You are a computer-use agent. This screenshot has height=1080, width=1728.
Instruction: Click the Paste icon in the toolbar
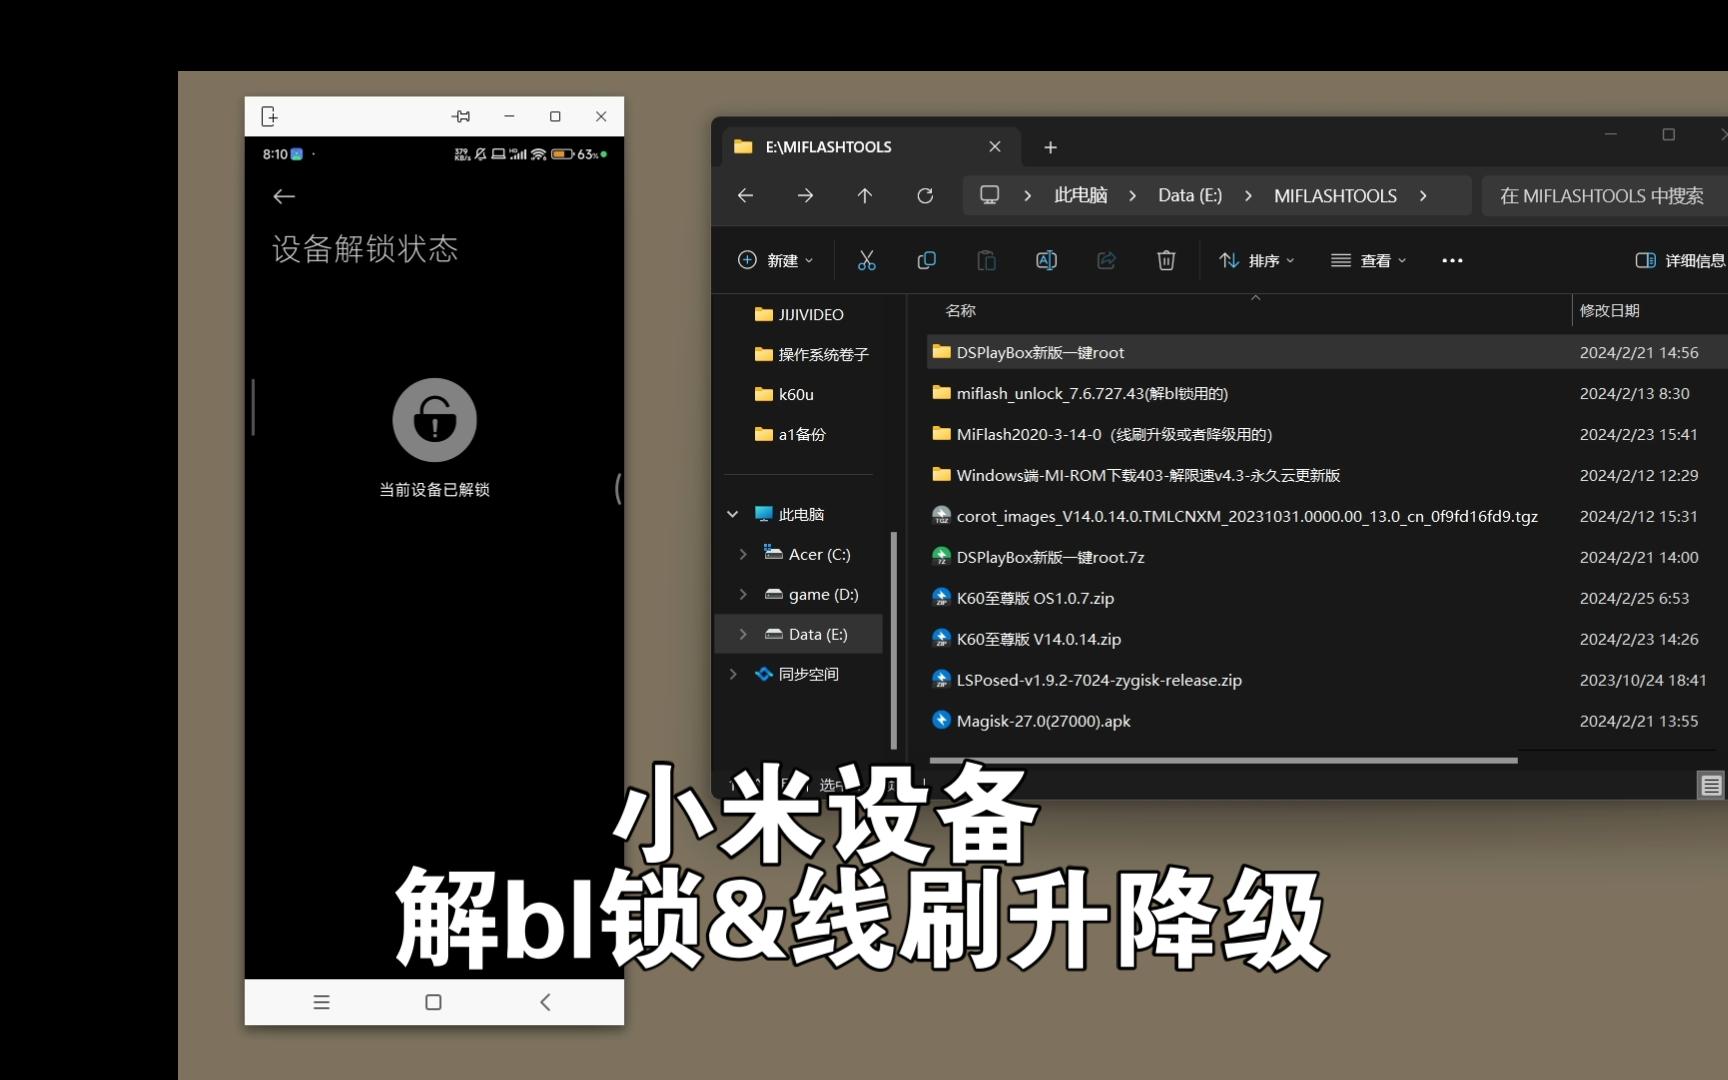986,260
